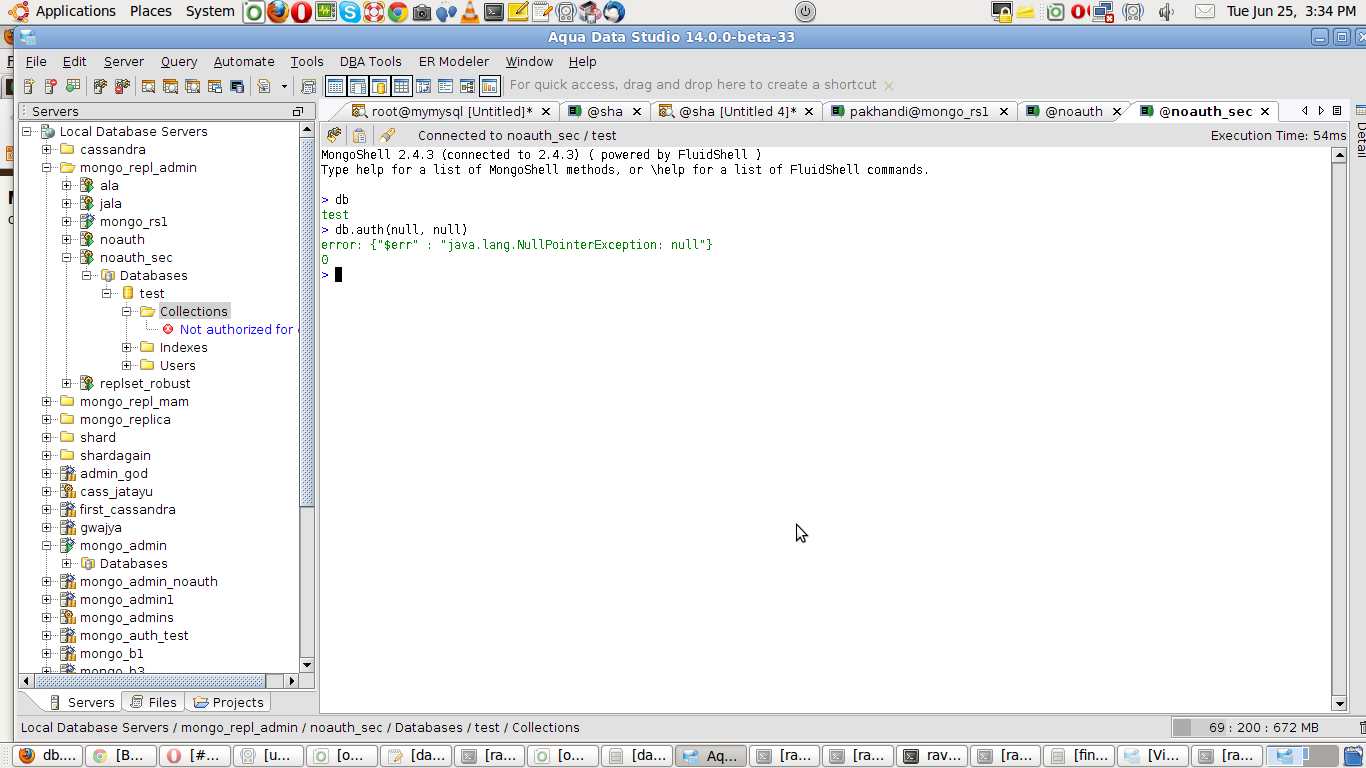Switch to root@mymysql [Untitled] tab

[x=452, y=111]
